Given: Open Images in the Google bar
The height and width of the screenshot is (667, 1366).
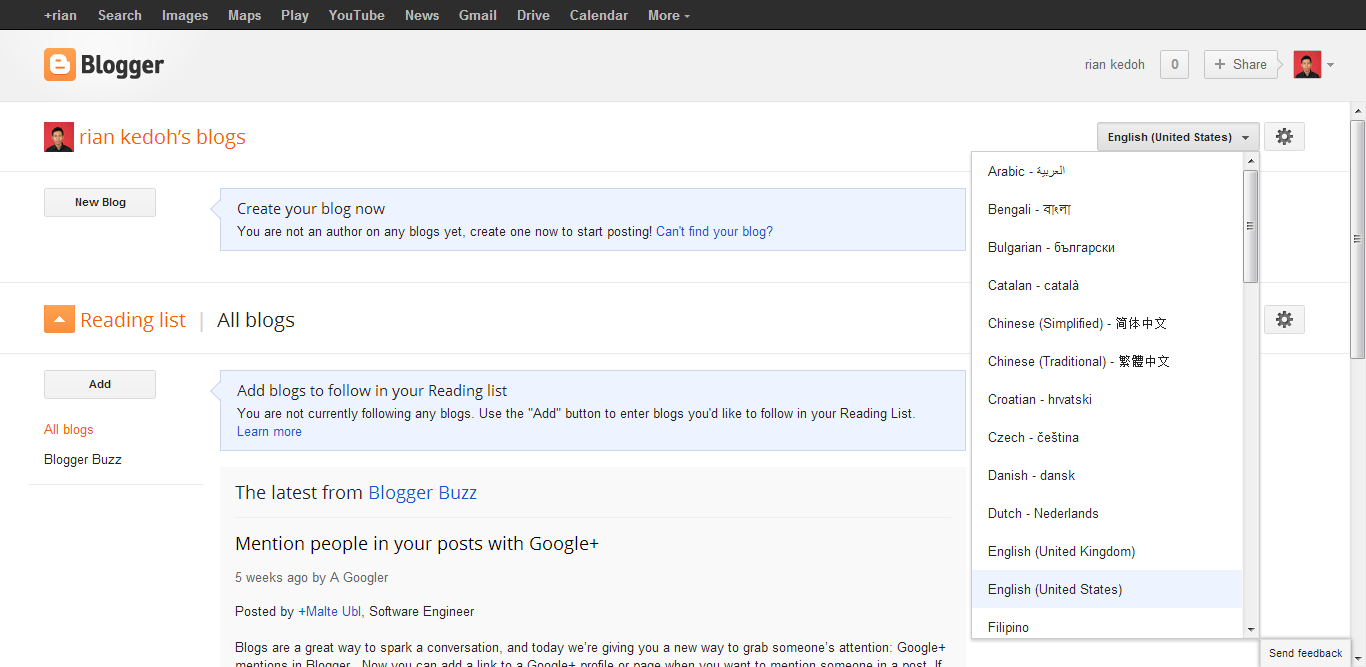Looking at the screenshot, I should [185, 15].
